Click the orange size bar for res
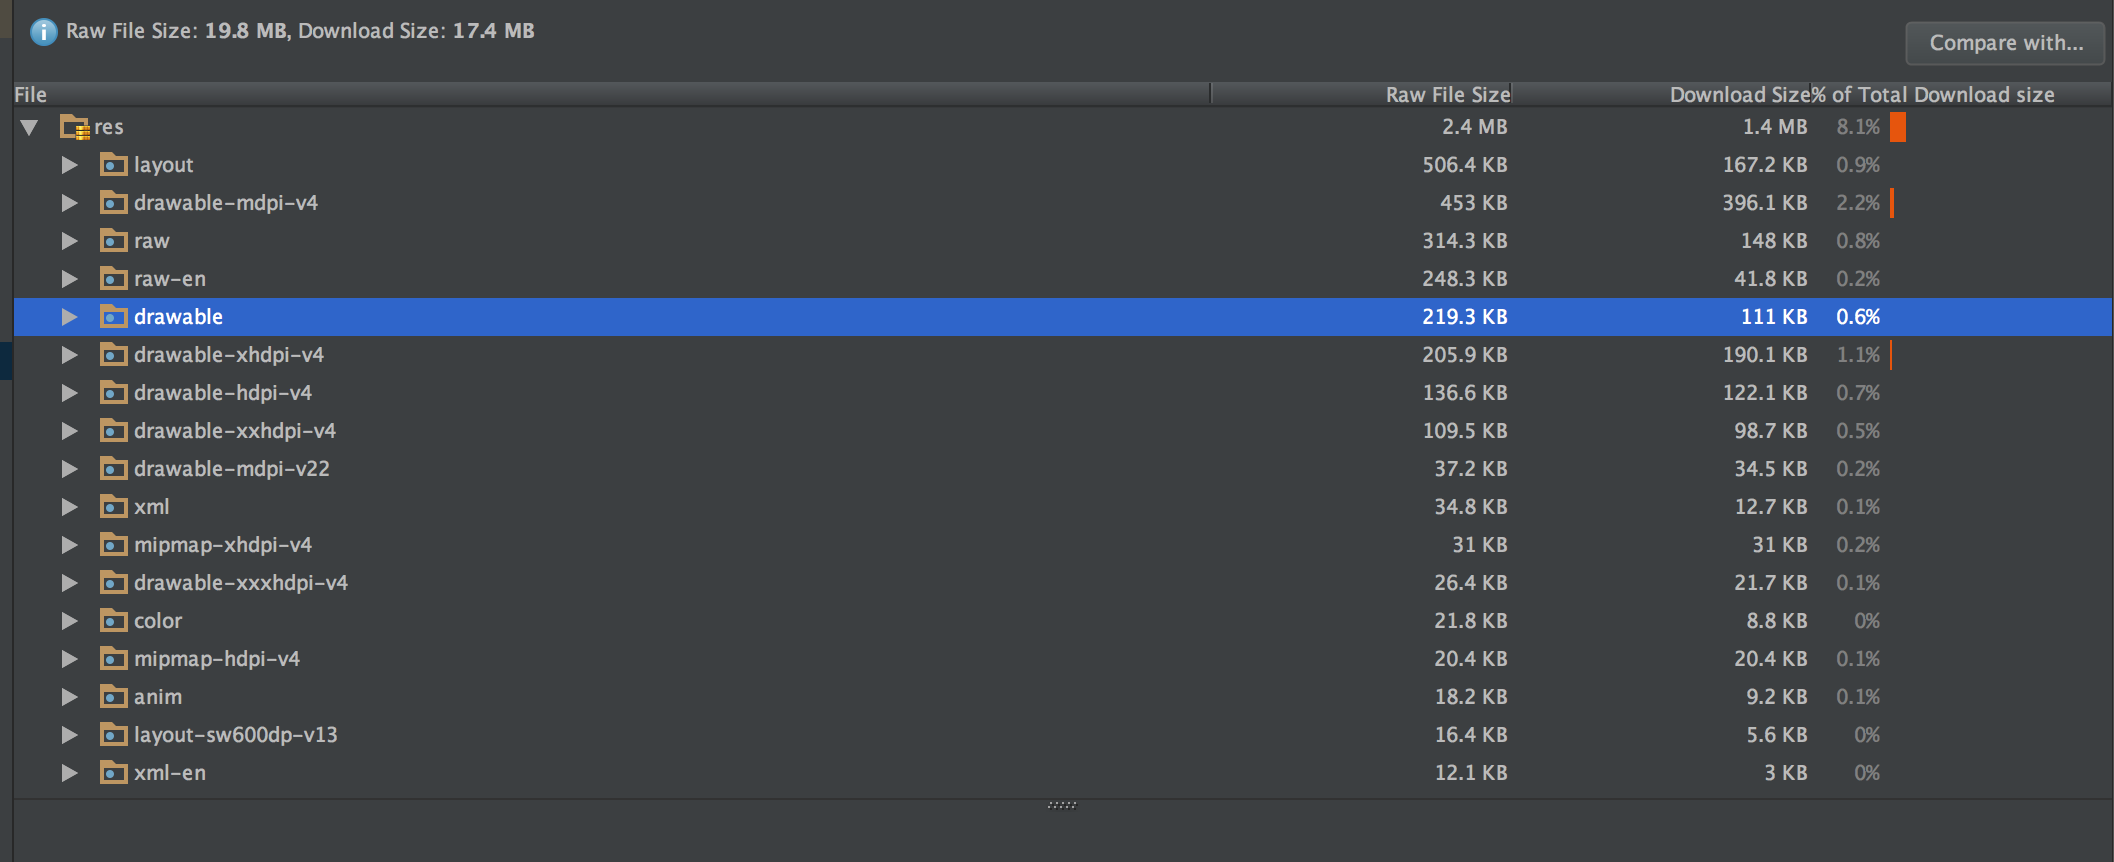Image resolution: width=2114 pixels, height=862 pixels. click(1898, 127)
